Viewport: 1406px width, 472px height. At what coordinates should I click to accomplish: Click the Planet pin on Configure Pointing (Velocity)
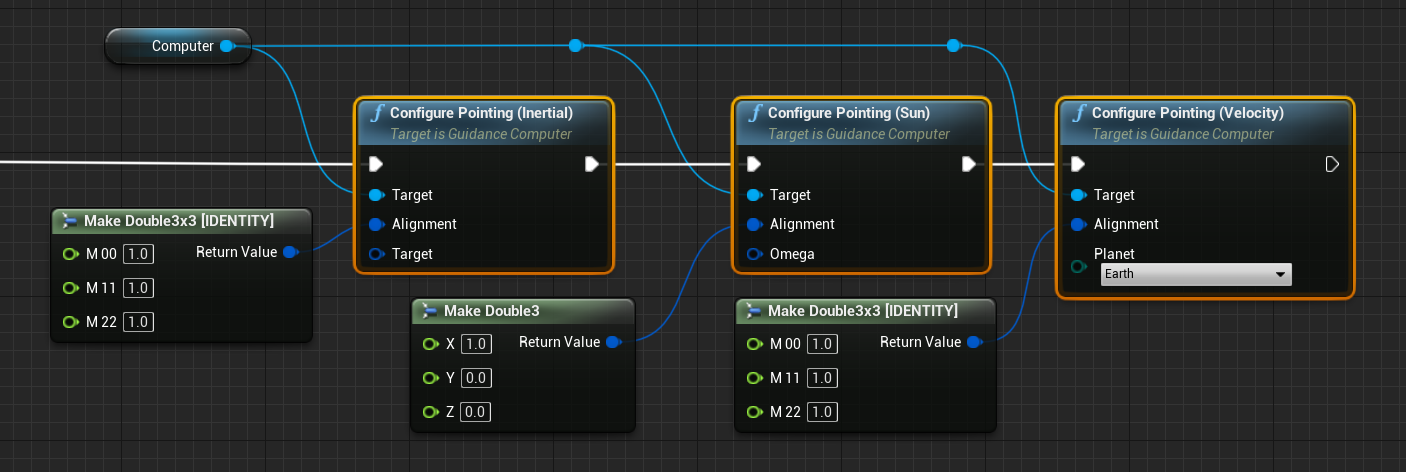[x=1078, y=266]
